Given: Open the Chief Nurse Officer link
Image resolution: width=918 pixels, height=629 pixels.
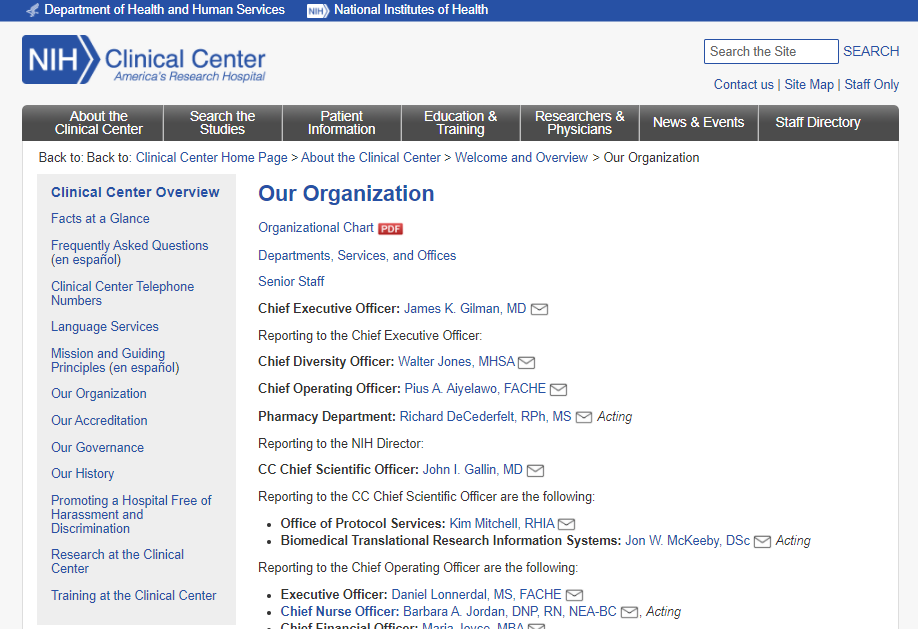Looking at the screenshot, I should (340, 611).
